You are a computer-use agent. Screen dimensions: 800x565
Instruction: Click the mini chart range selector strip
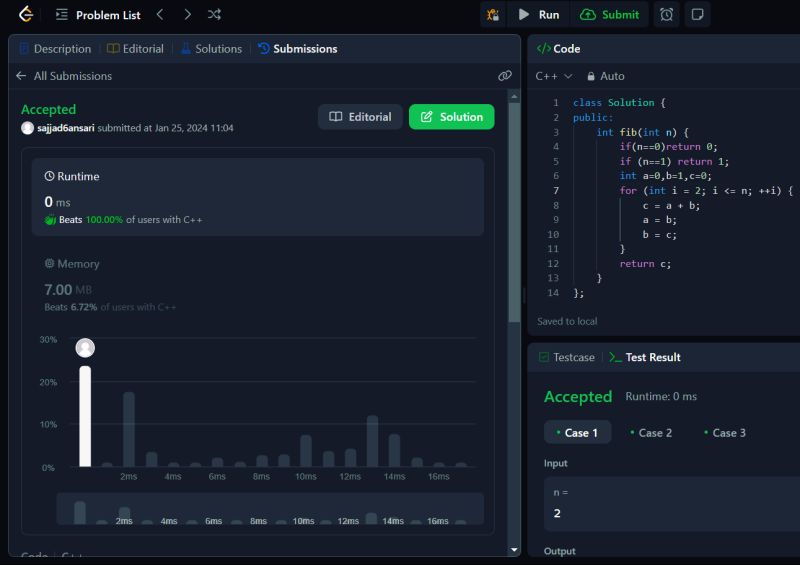(270, 508)
